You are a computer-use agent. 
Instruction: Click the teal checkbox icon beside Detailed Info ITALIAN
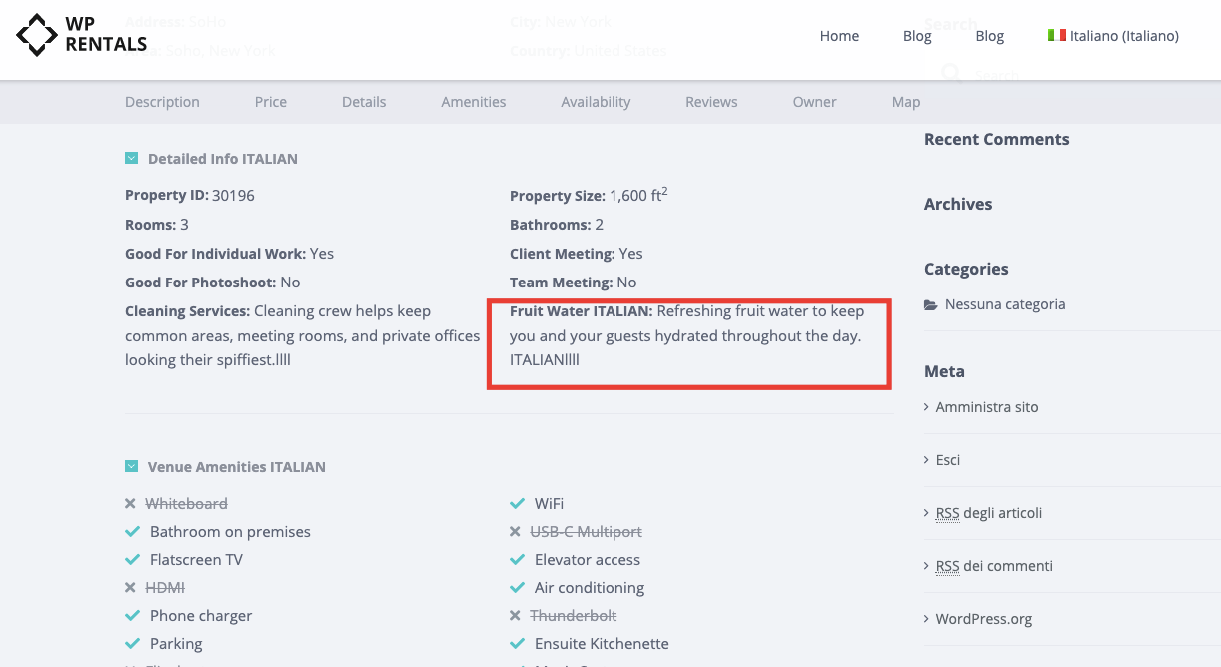tap(132, 157)
